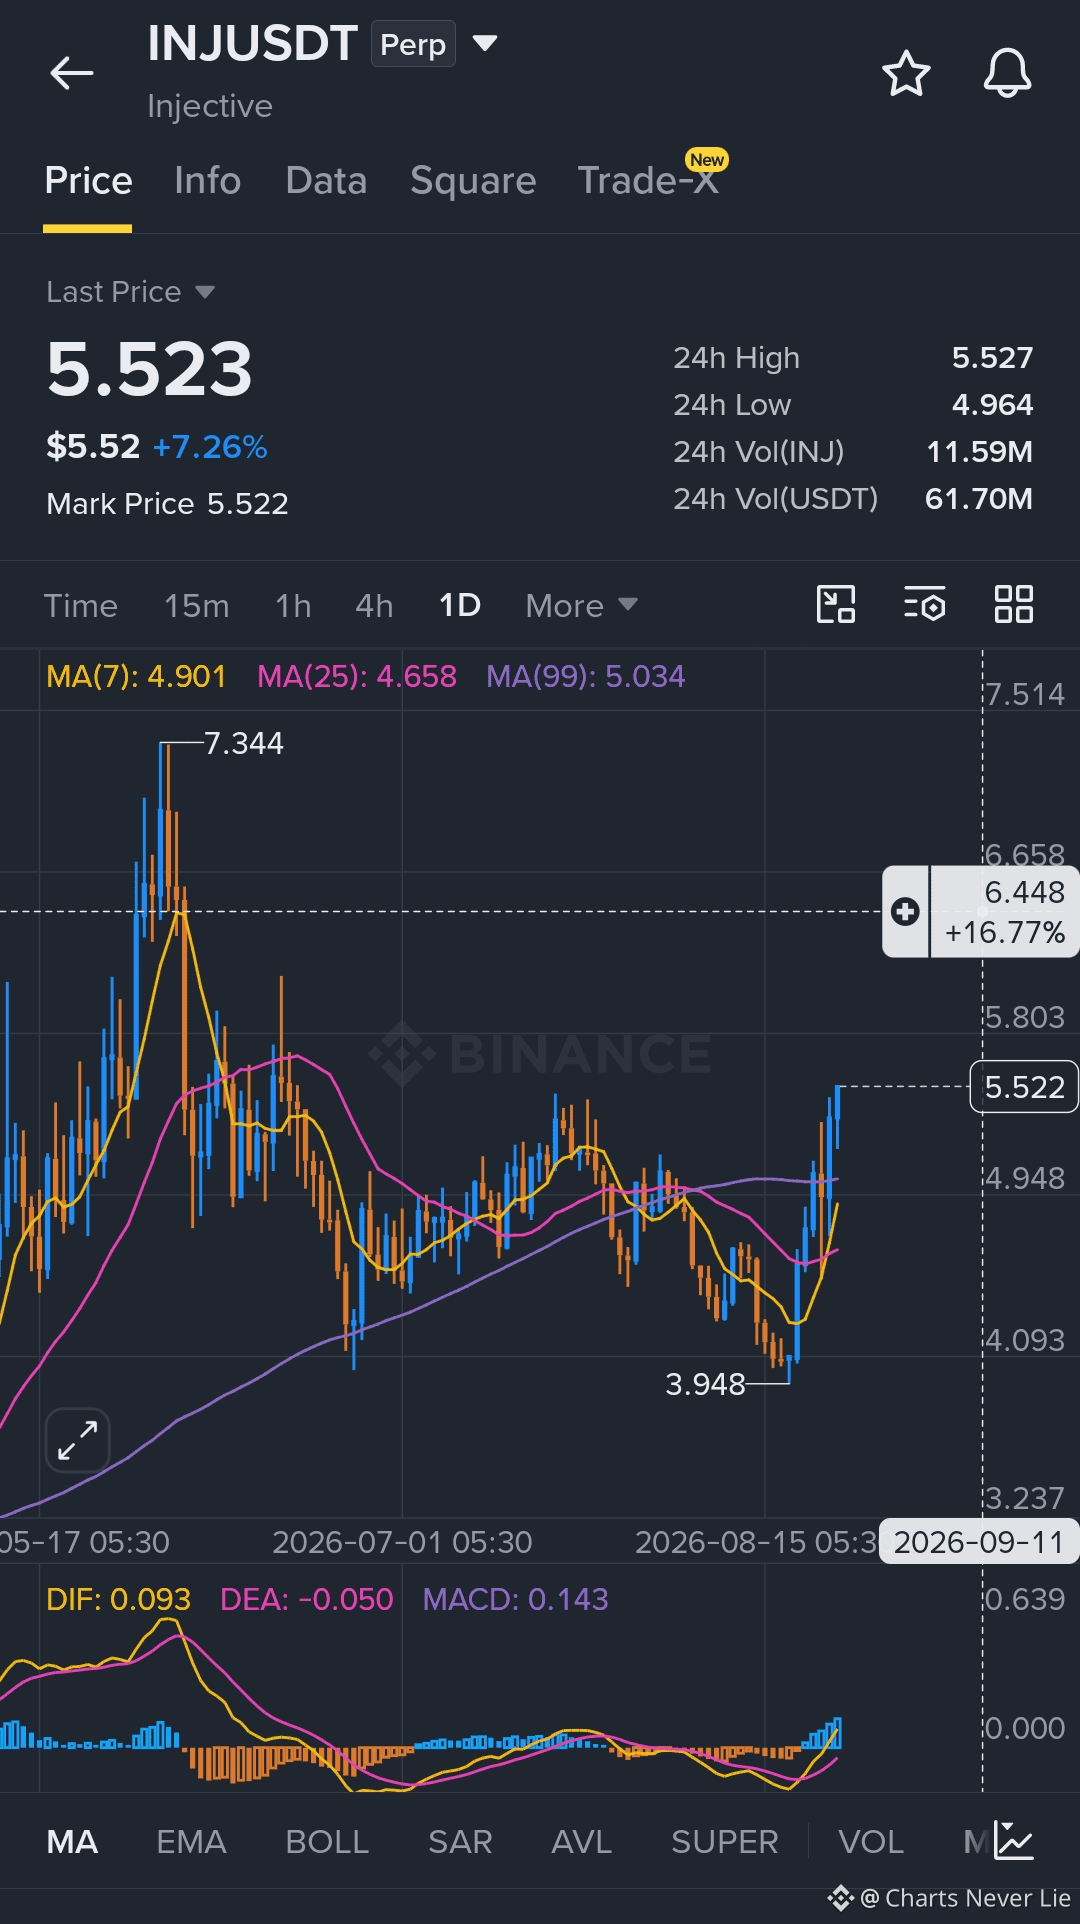Tap the 7.344 high marker on chart
1080x1924 pixels.
243,744
